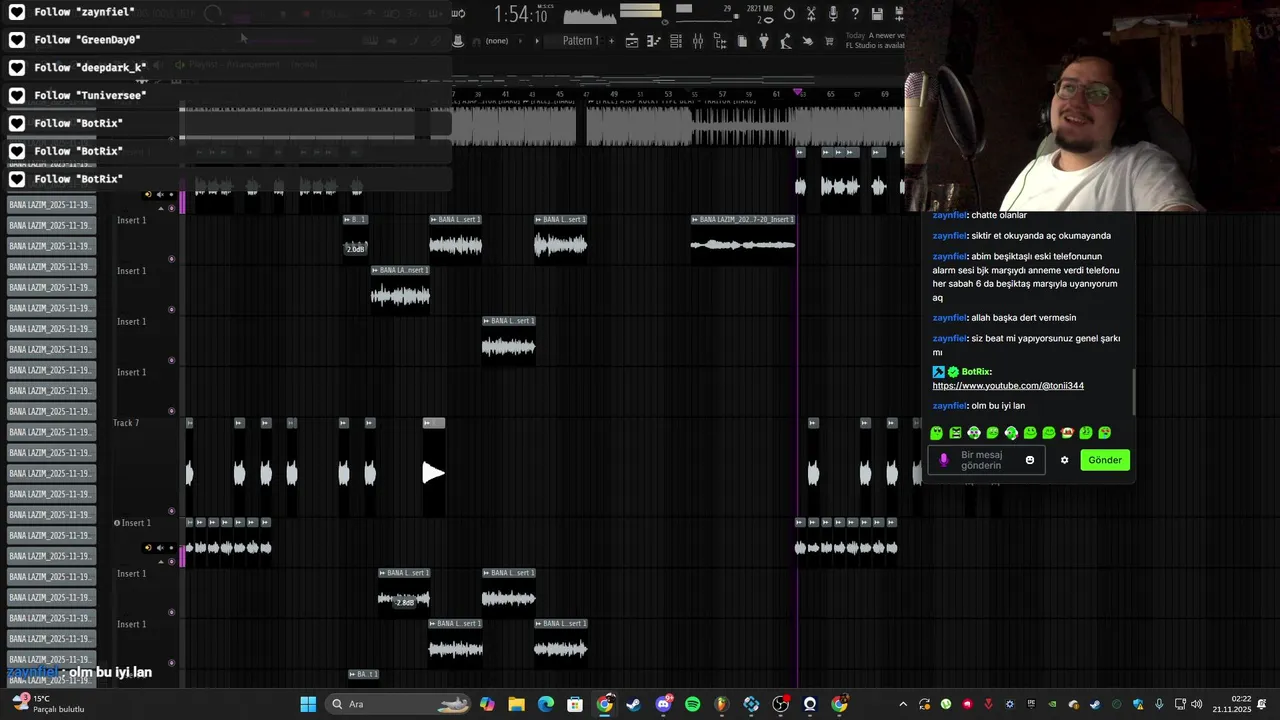Click the time display 1:54:10
1280x720 pixels.
pyautogui.click(x=521, y=15)
